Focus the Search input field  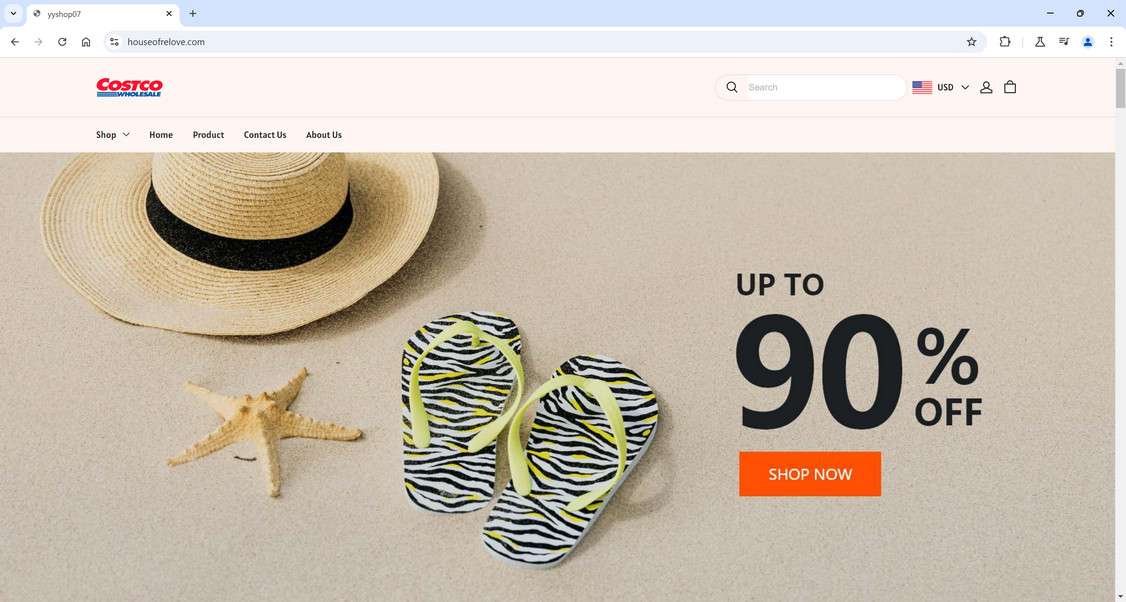coord(824,87)
